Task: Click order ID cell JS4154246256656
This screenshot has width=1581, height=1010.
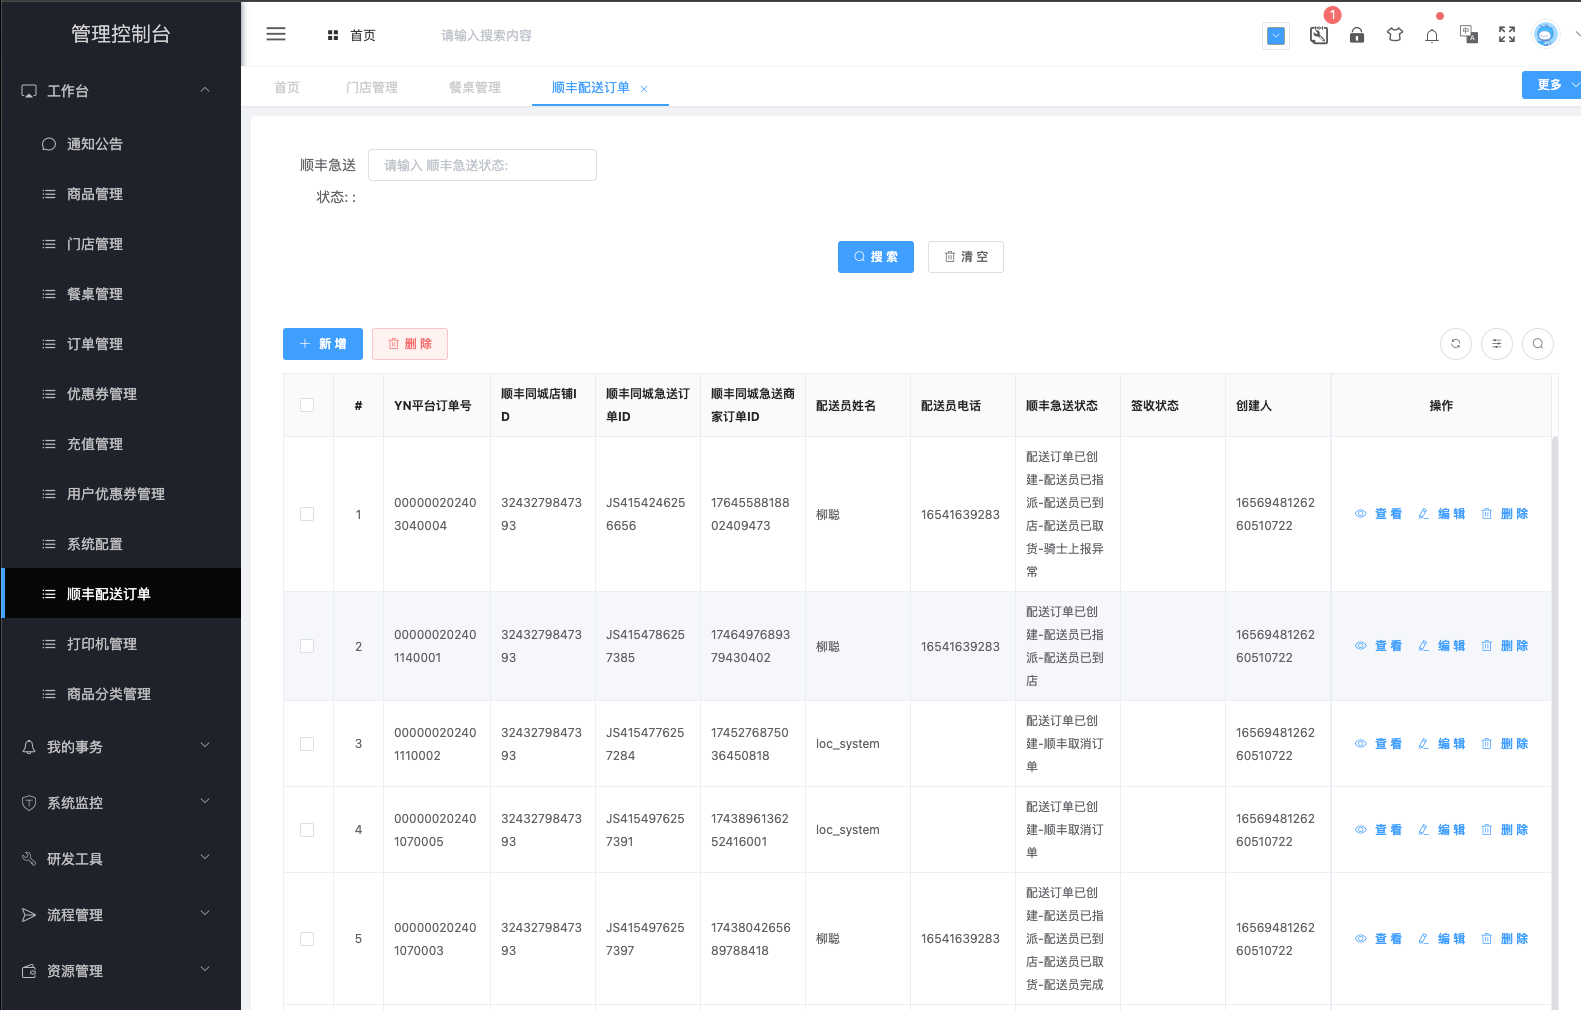Action: tap(646, 514)
